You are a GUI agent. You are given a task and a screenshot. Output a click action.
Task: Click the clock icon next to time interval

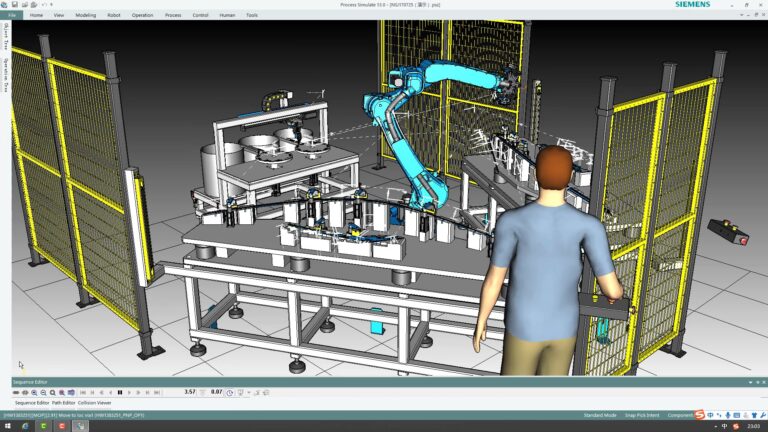point(230,393)
